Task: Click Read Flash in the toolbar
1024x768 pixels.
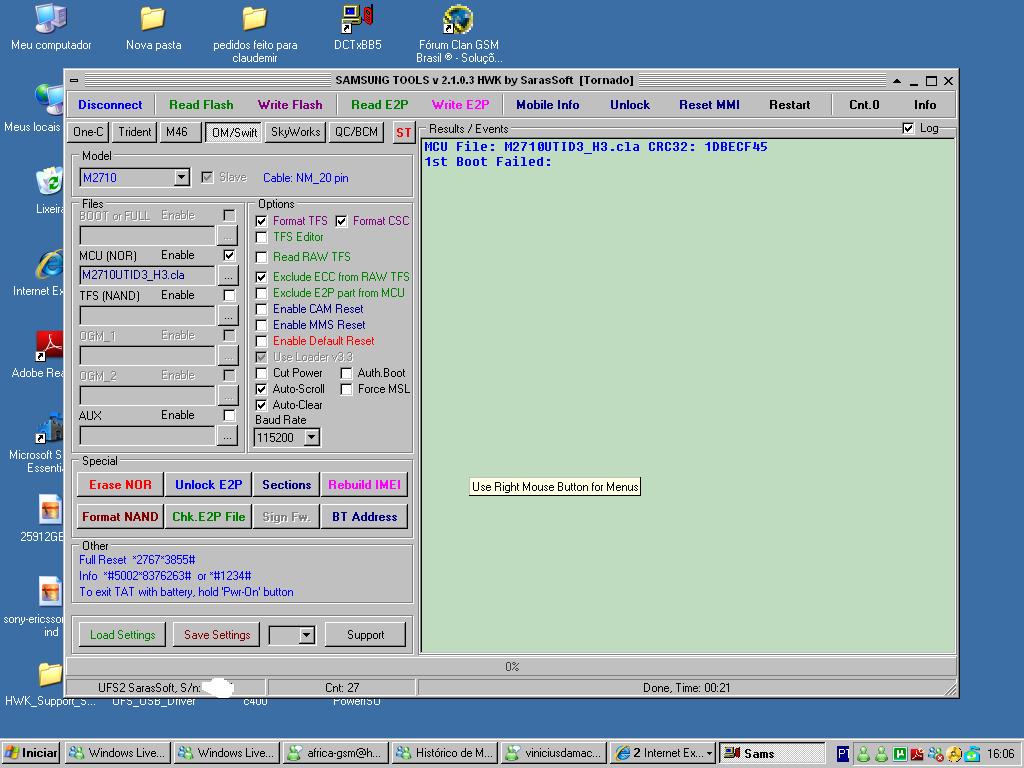Action: (201, 104)
